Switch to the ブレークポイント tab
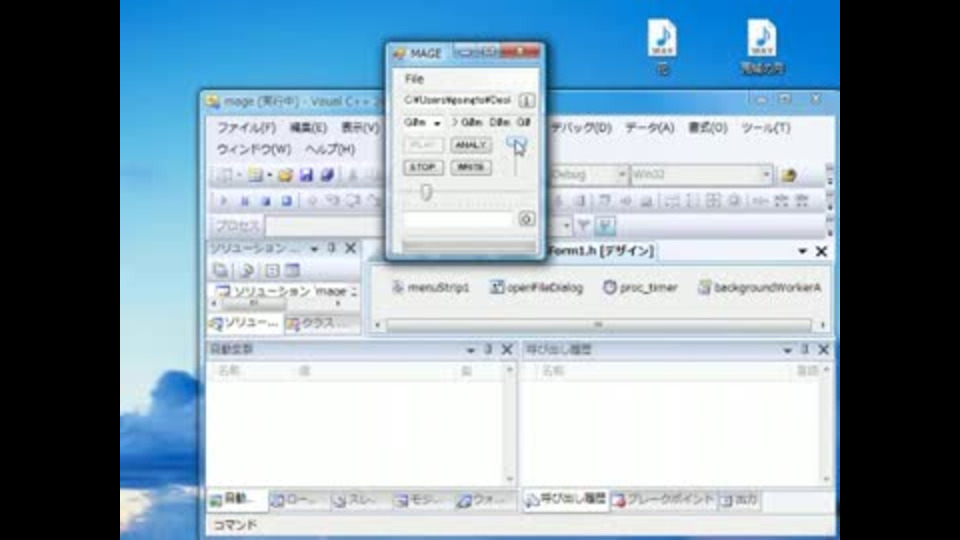The width and height of the screenshot is (960, 540). point(664,500)
